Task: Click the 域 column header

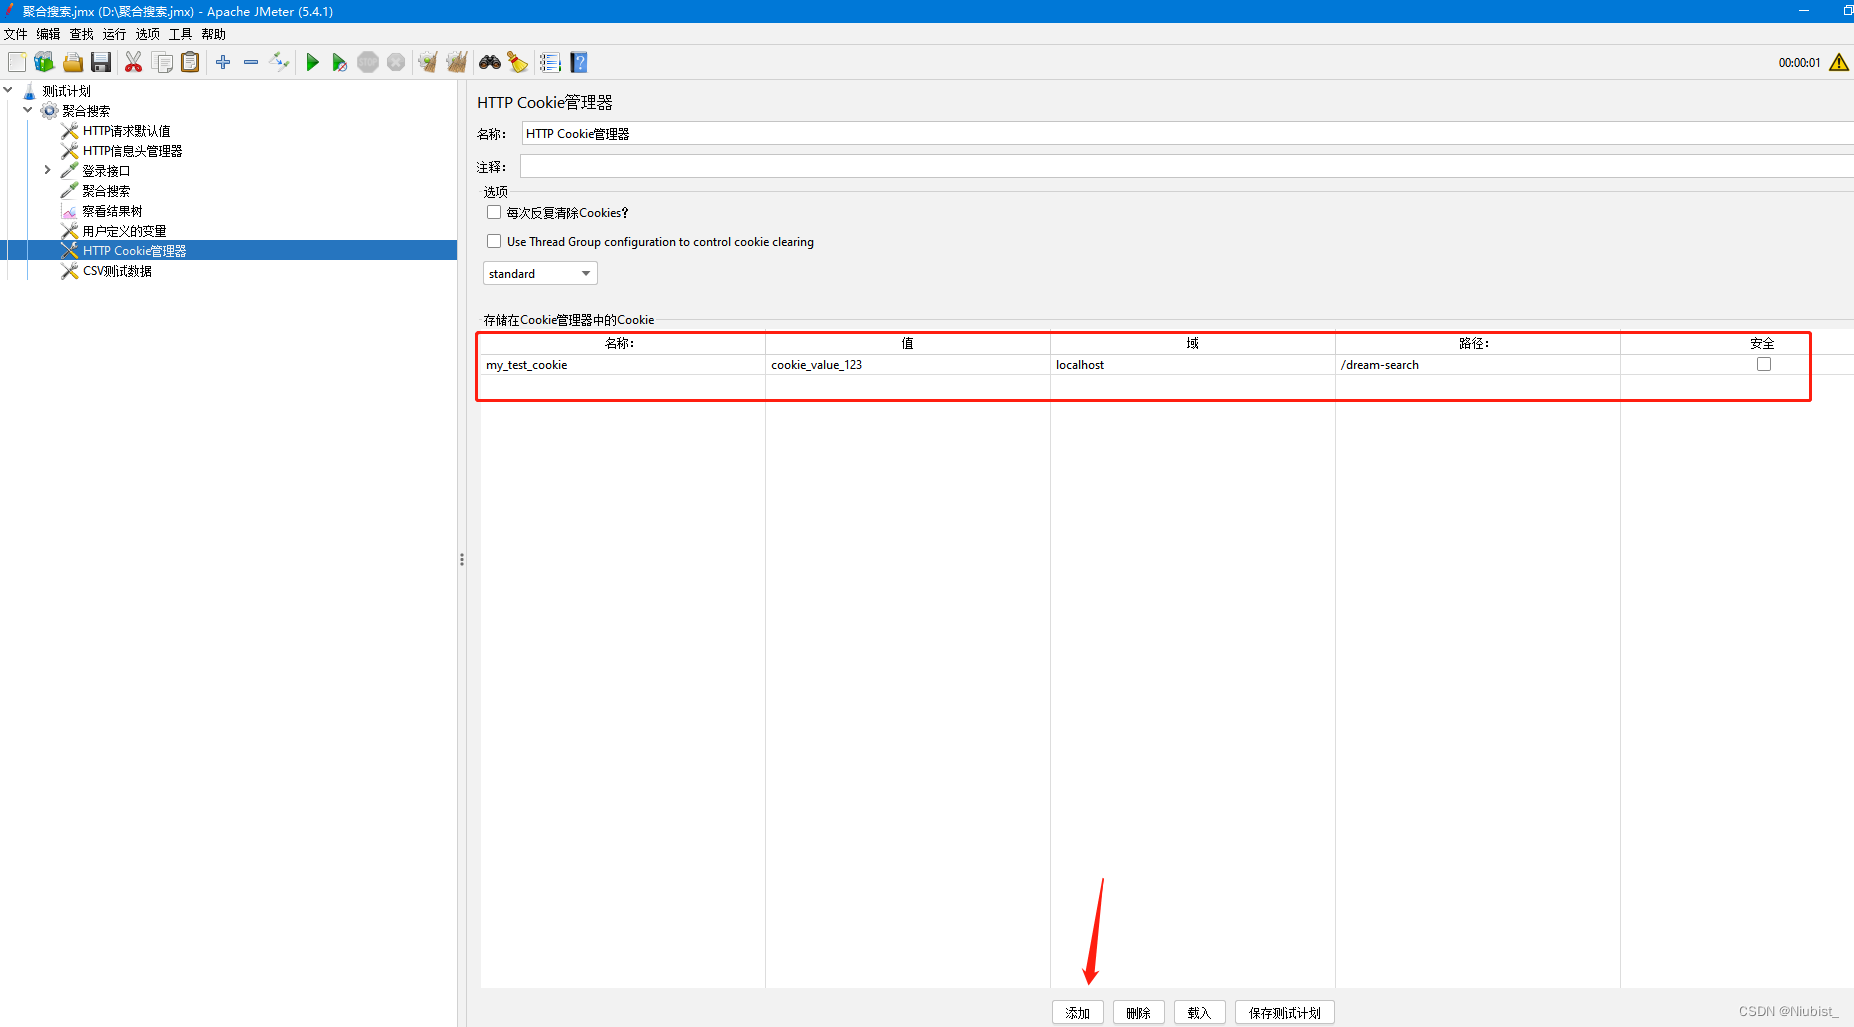Action: tap(1193, 343)
